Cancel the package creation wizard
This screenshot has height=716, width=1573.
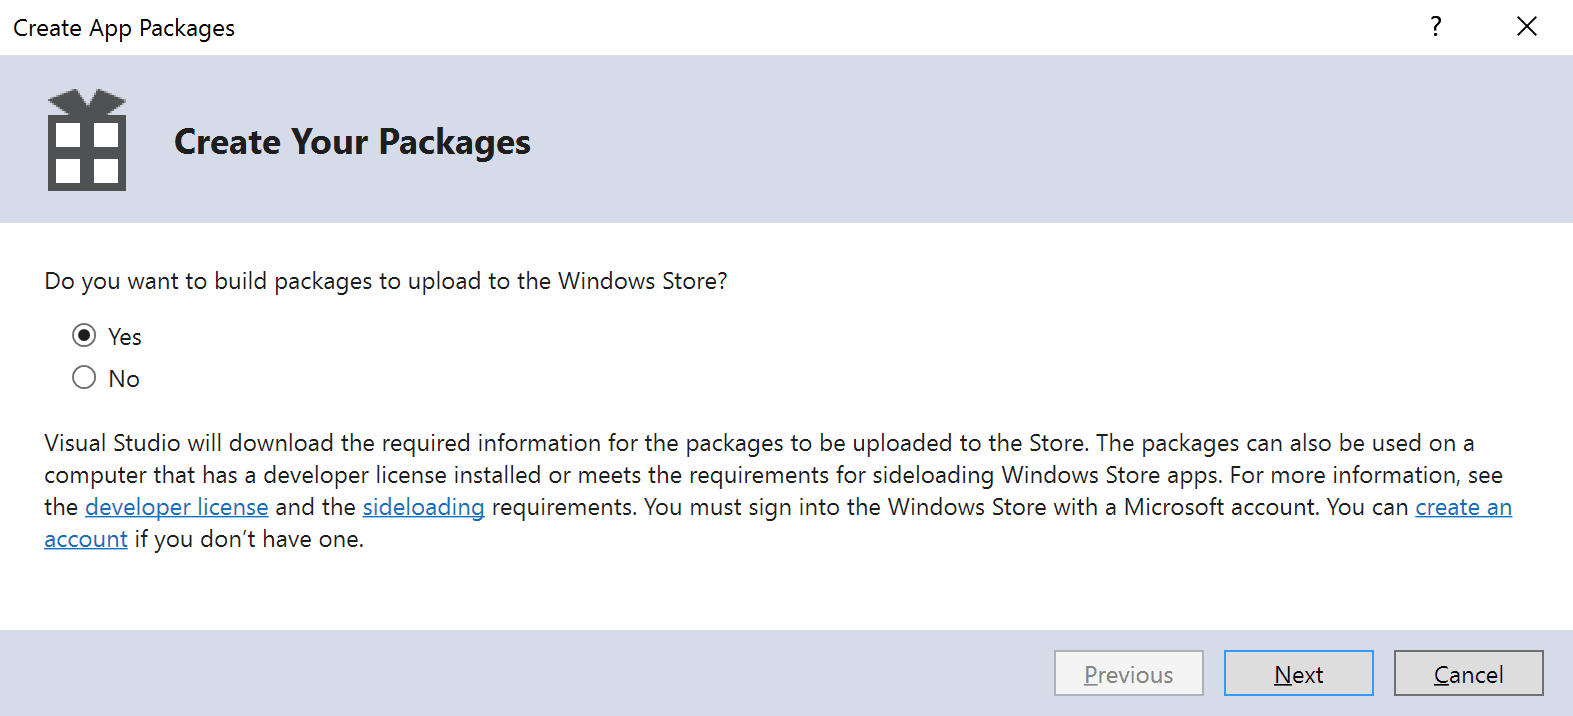(1469, 673)
